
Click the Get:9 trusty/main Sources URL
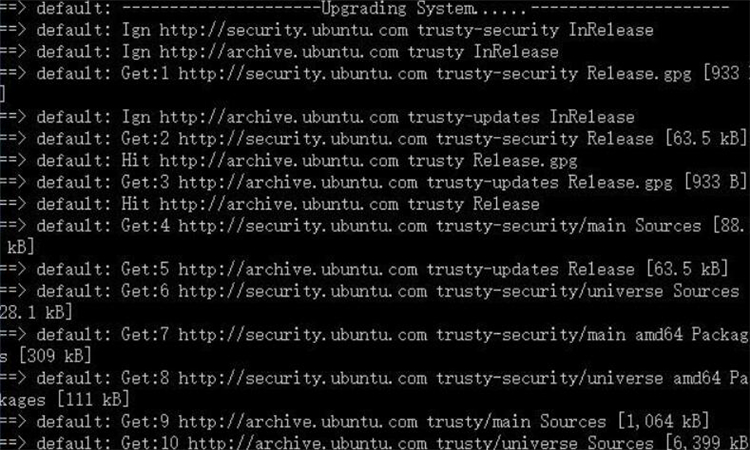(x=298, y=422)
